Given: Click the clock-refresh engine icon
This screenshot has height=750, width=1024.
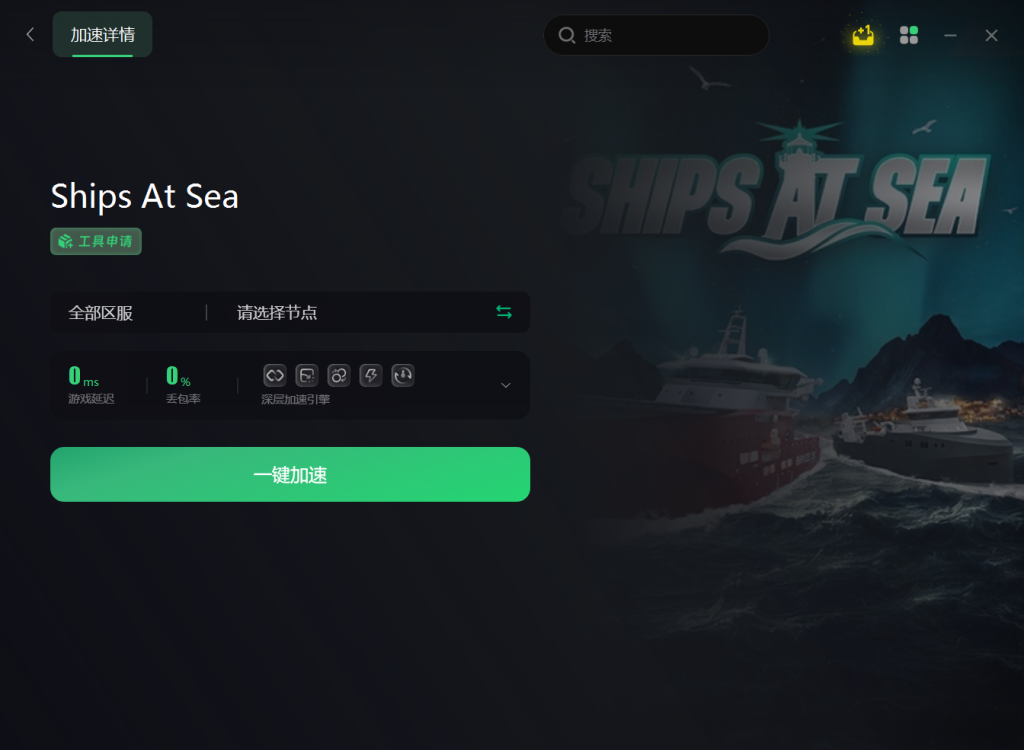Looking at the screenshot, I should tap(403, 375).
